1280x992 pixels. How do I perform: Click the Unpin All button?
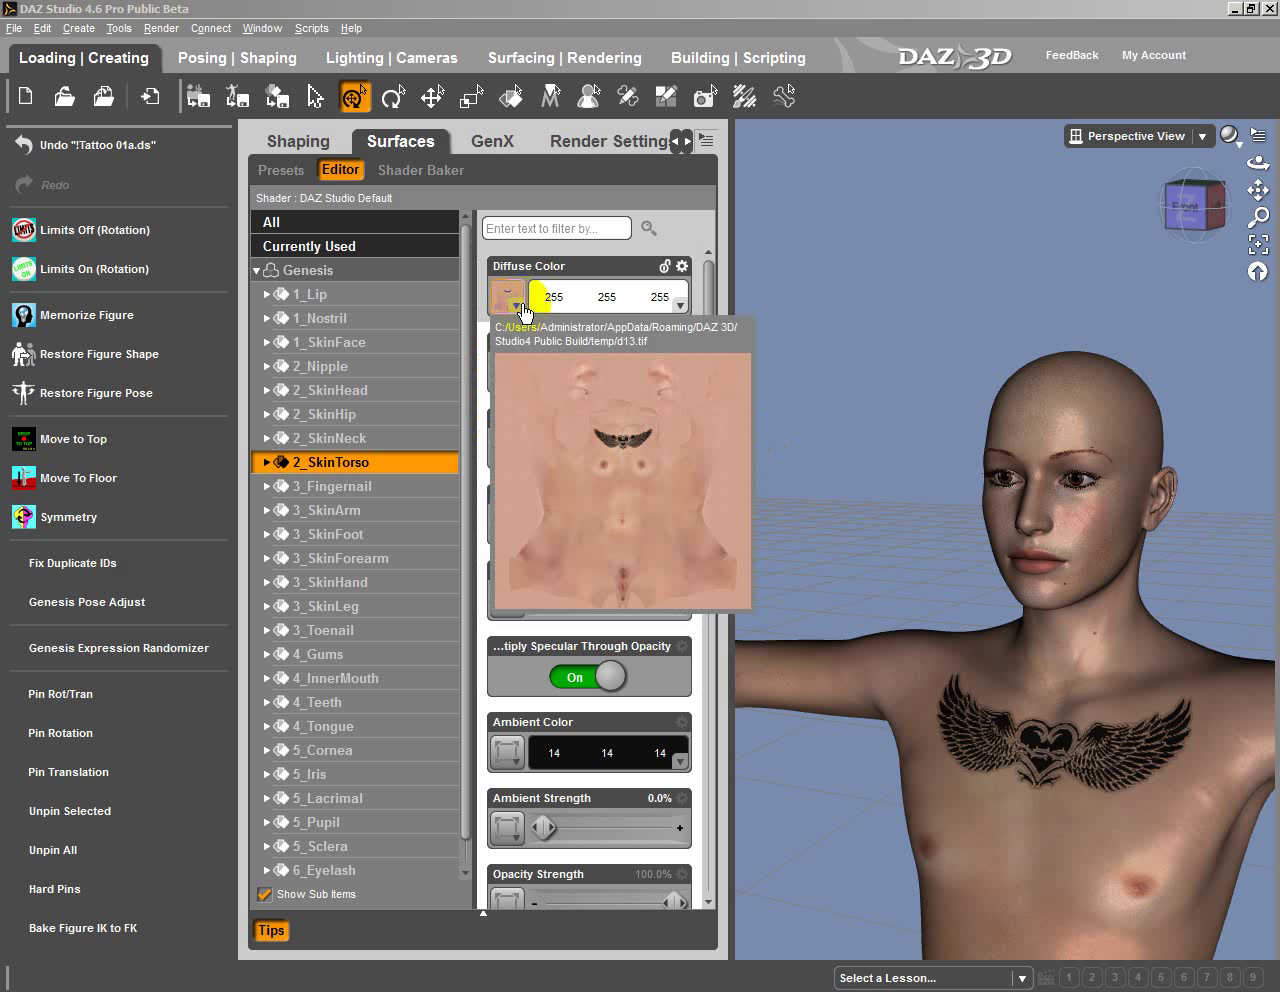(x=53, y=850)
